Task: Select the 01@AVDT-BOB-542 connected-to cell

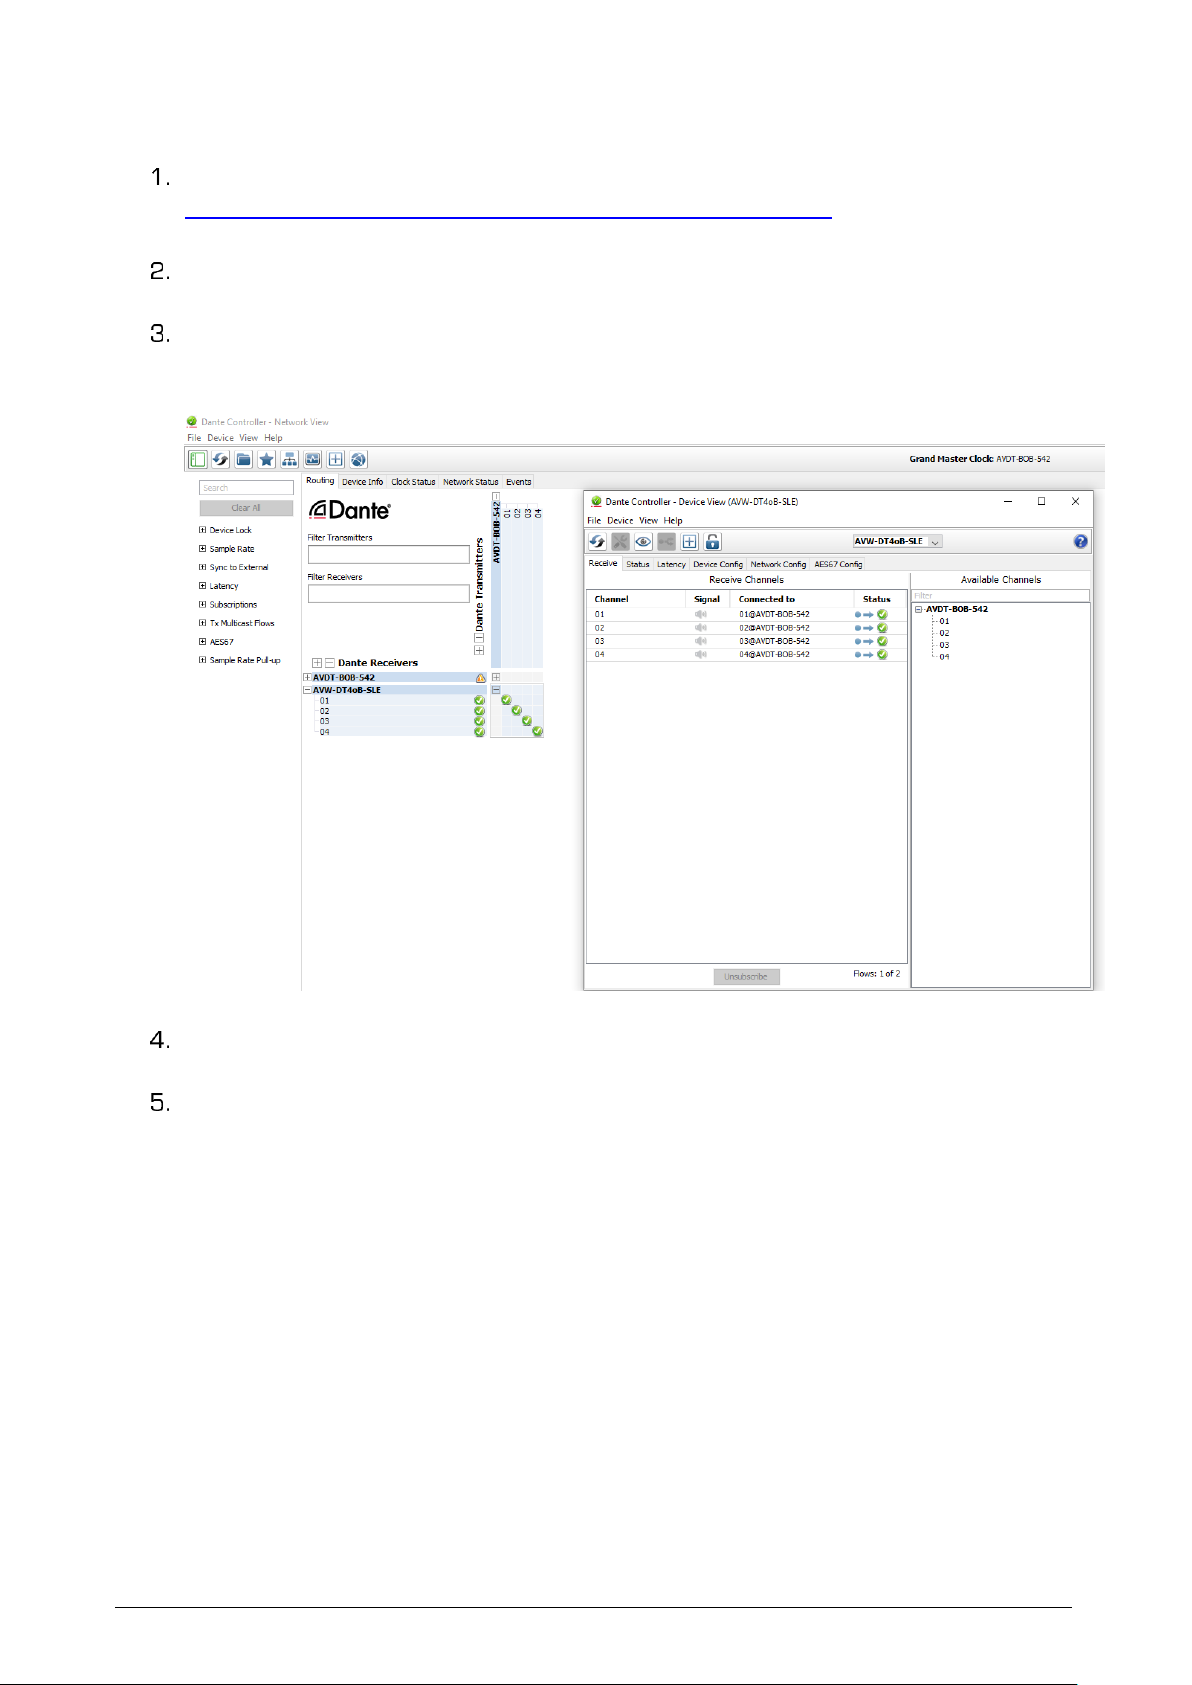Action: tap(774, 614)
